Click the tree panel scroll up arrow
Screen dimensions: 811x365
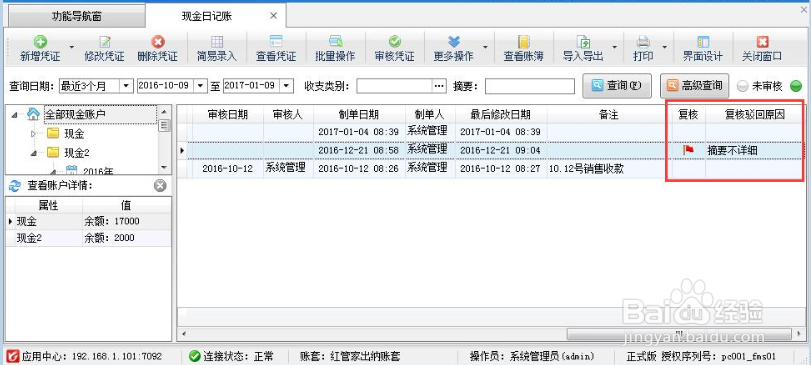pyautogui.click(x=164, y=111)
